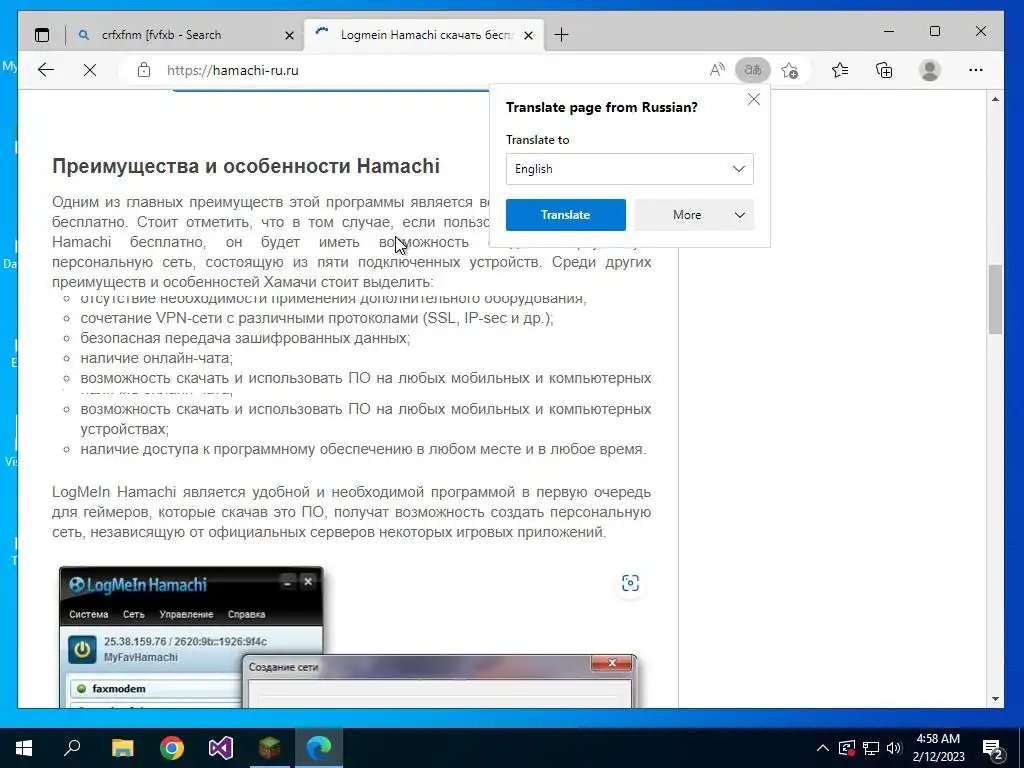View site information lock icon

[x=144, y=70]
